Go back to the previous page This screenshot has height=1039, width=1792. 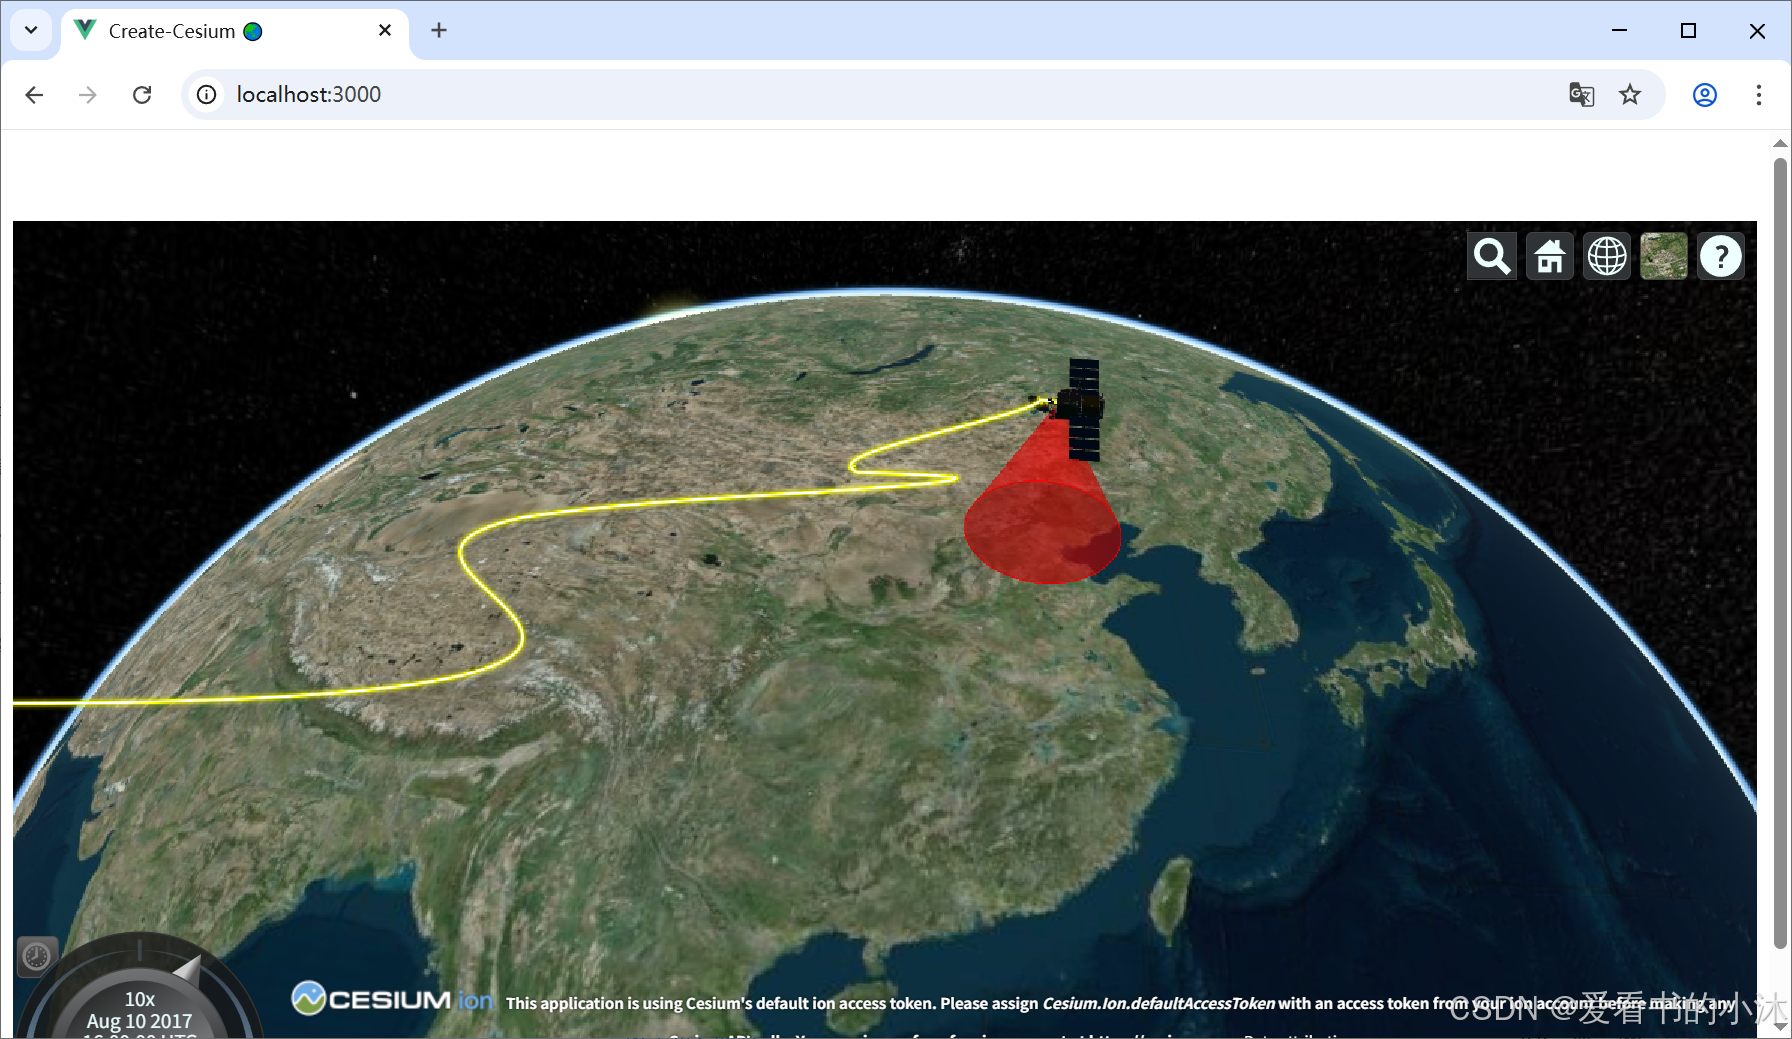[x=34, y=94]
